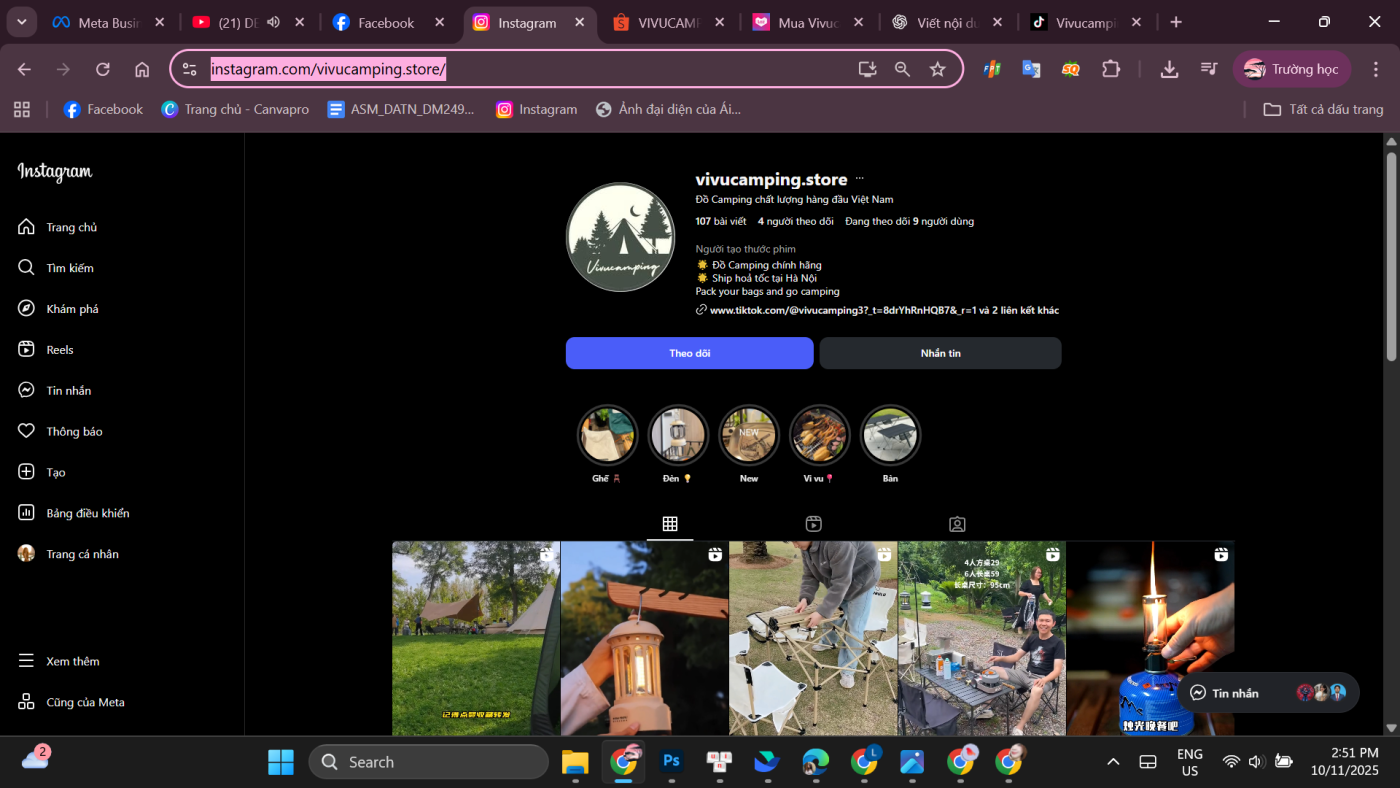The height and width of the screenshot is (788, 1400).
Task: Open the New story highlight
Action: click(749, 435)
